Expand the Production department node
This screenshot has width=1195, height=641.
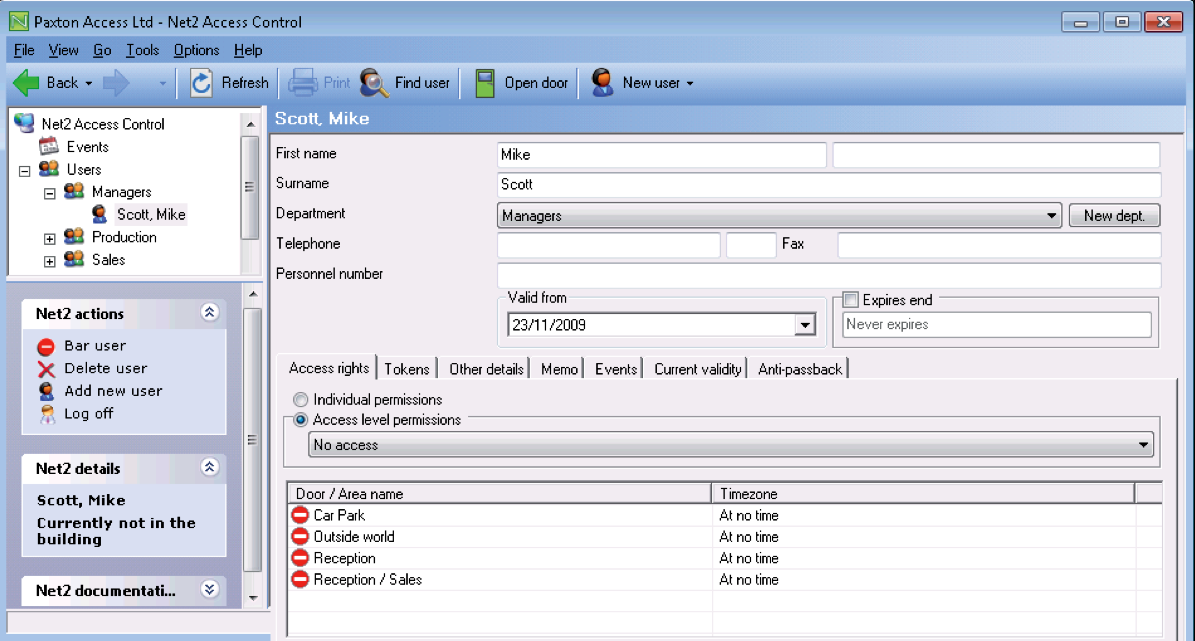[x=48, y=237]
